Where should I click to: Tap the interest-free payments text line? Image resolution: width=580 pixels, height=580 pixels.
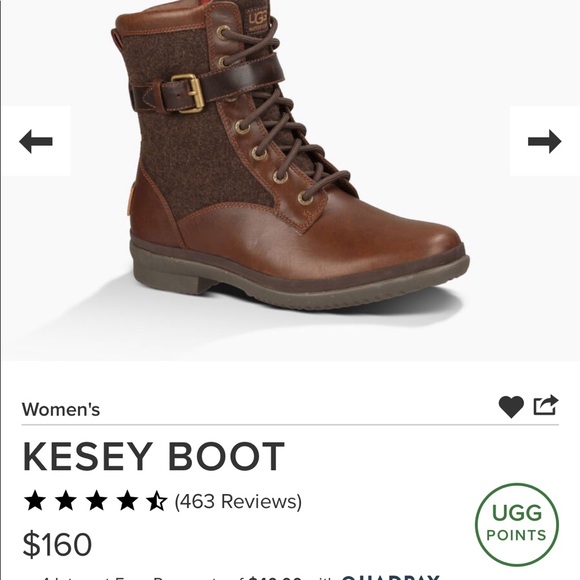(240, 577)
